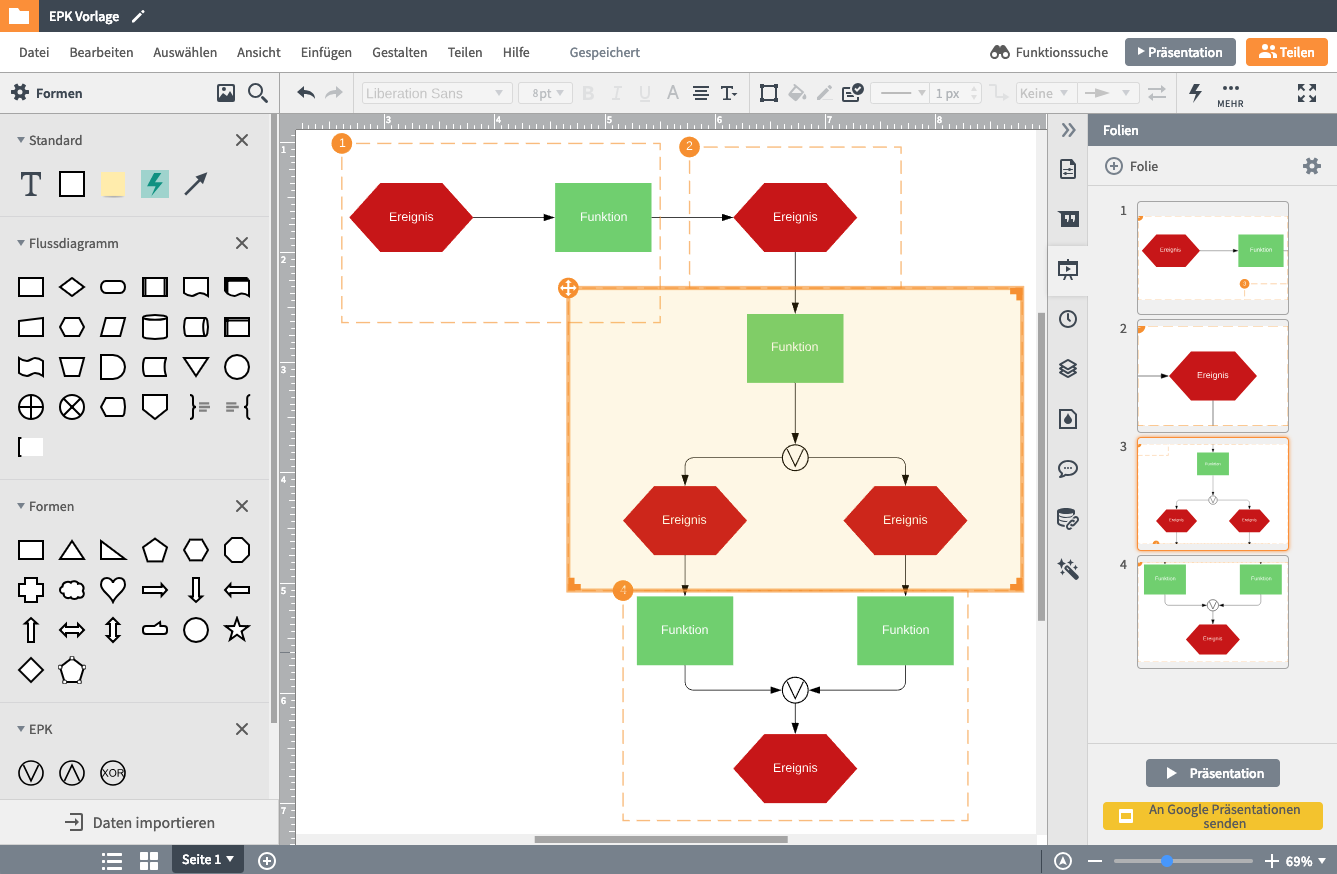Screen dimensions: 1337x874
Task: Click the orange Teilen button
Action: click(1286, 52)
